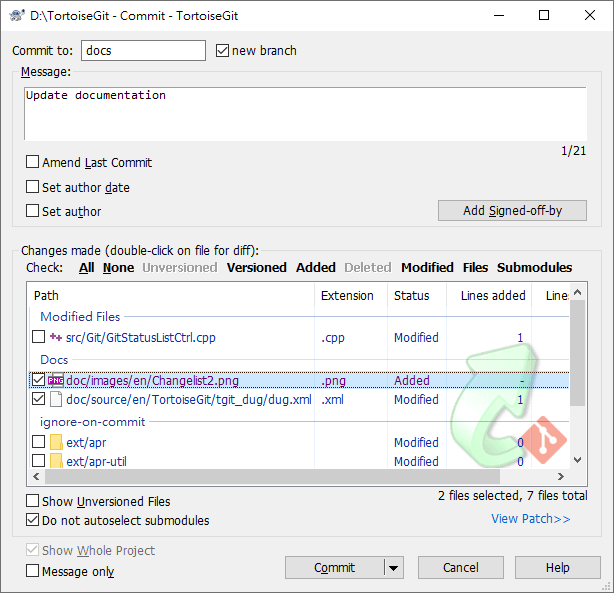
Task: Click the file list scroll right arrow
Action: pos(561,476)
